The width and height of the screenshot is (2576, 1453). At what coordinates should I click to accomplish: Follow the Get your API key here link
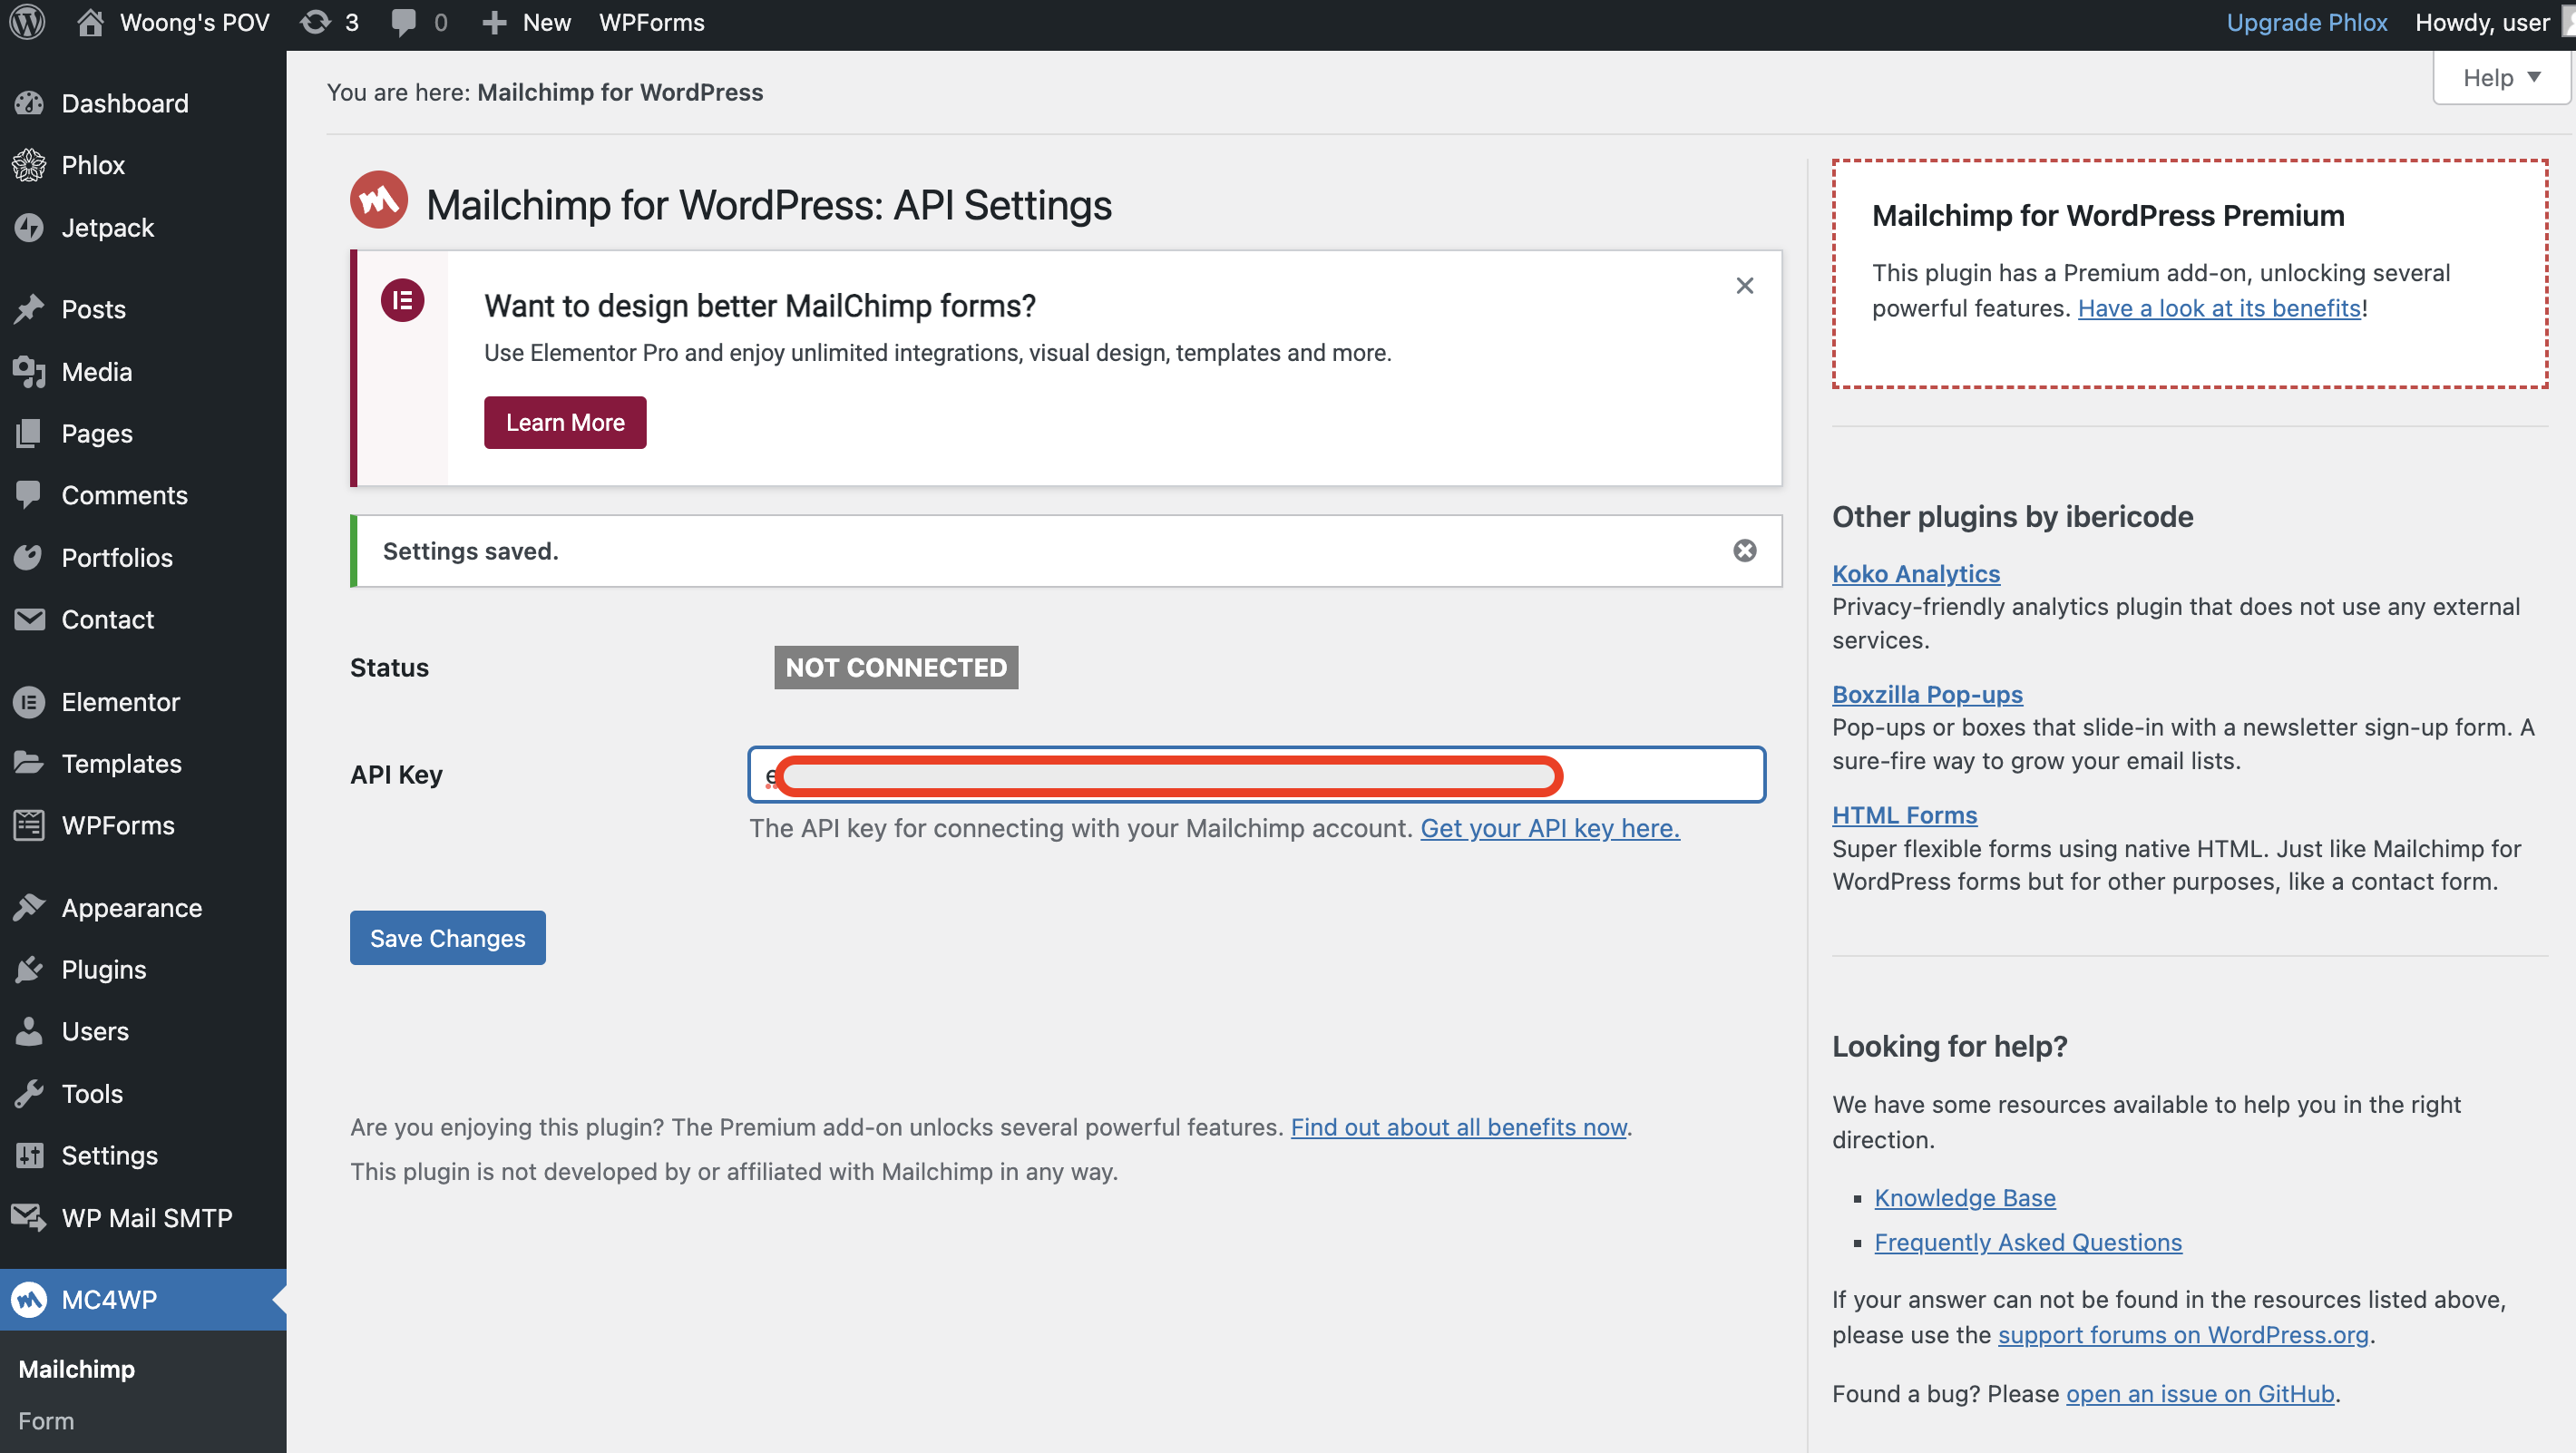click(x=1549, y=828)
